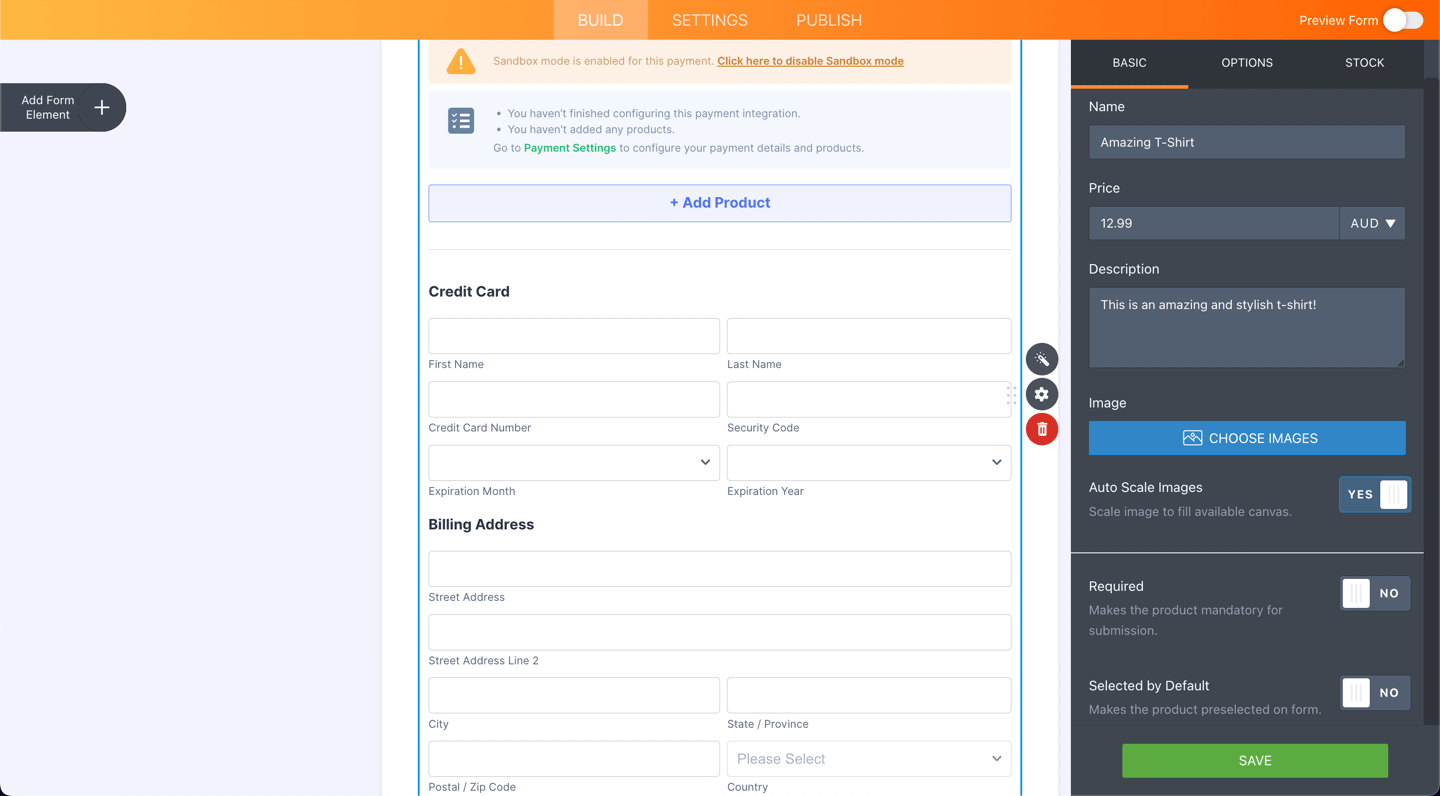Click the Street Address input field
The height and width of the screenshot is (796, 1440).
pos(720,569)
